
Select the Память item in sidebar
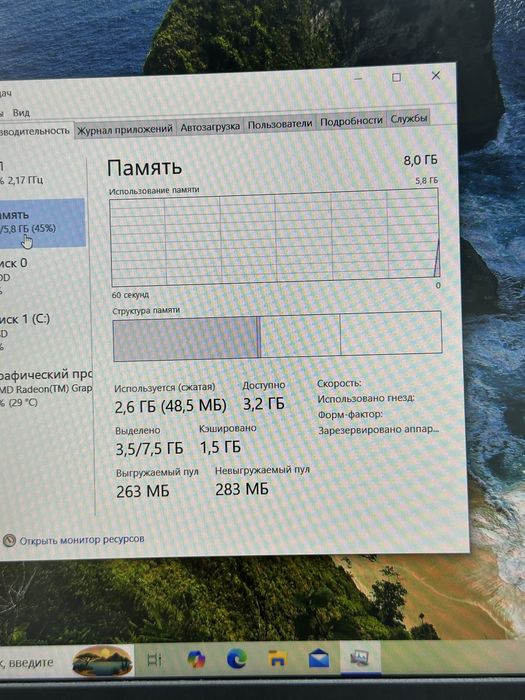pos(42,222)
